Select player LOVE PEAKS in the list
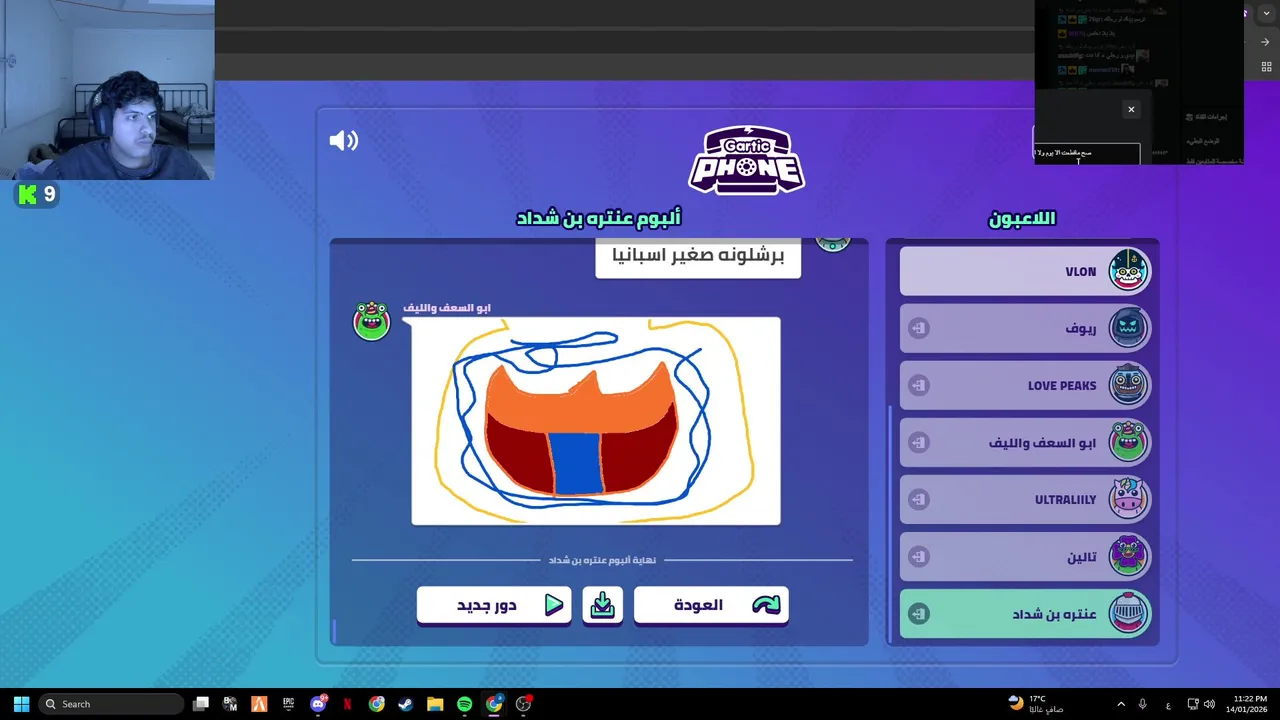This screenshot has width=1280, height=720. 1025,385
